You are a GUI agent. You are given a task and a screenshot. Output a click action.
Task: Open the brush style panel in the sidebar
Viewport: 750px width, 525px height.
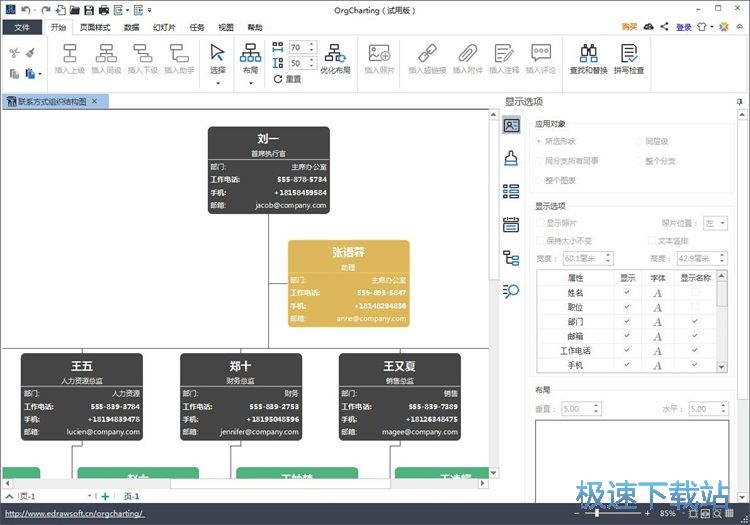click(511, 158)
